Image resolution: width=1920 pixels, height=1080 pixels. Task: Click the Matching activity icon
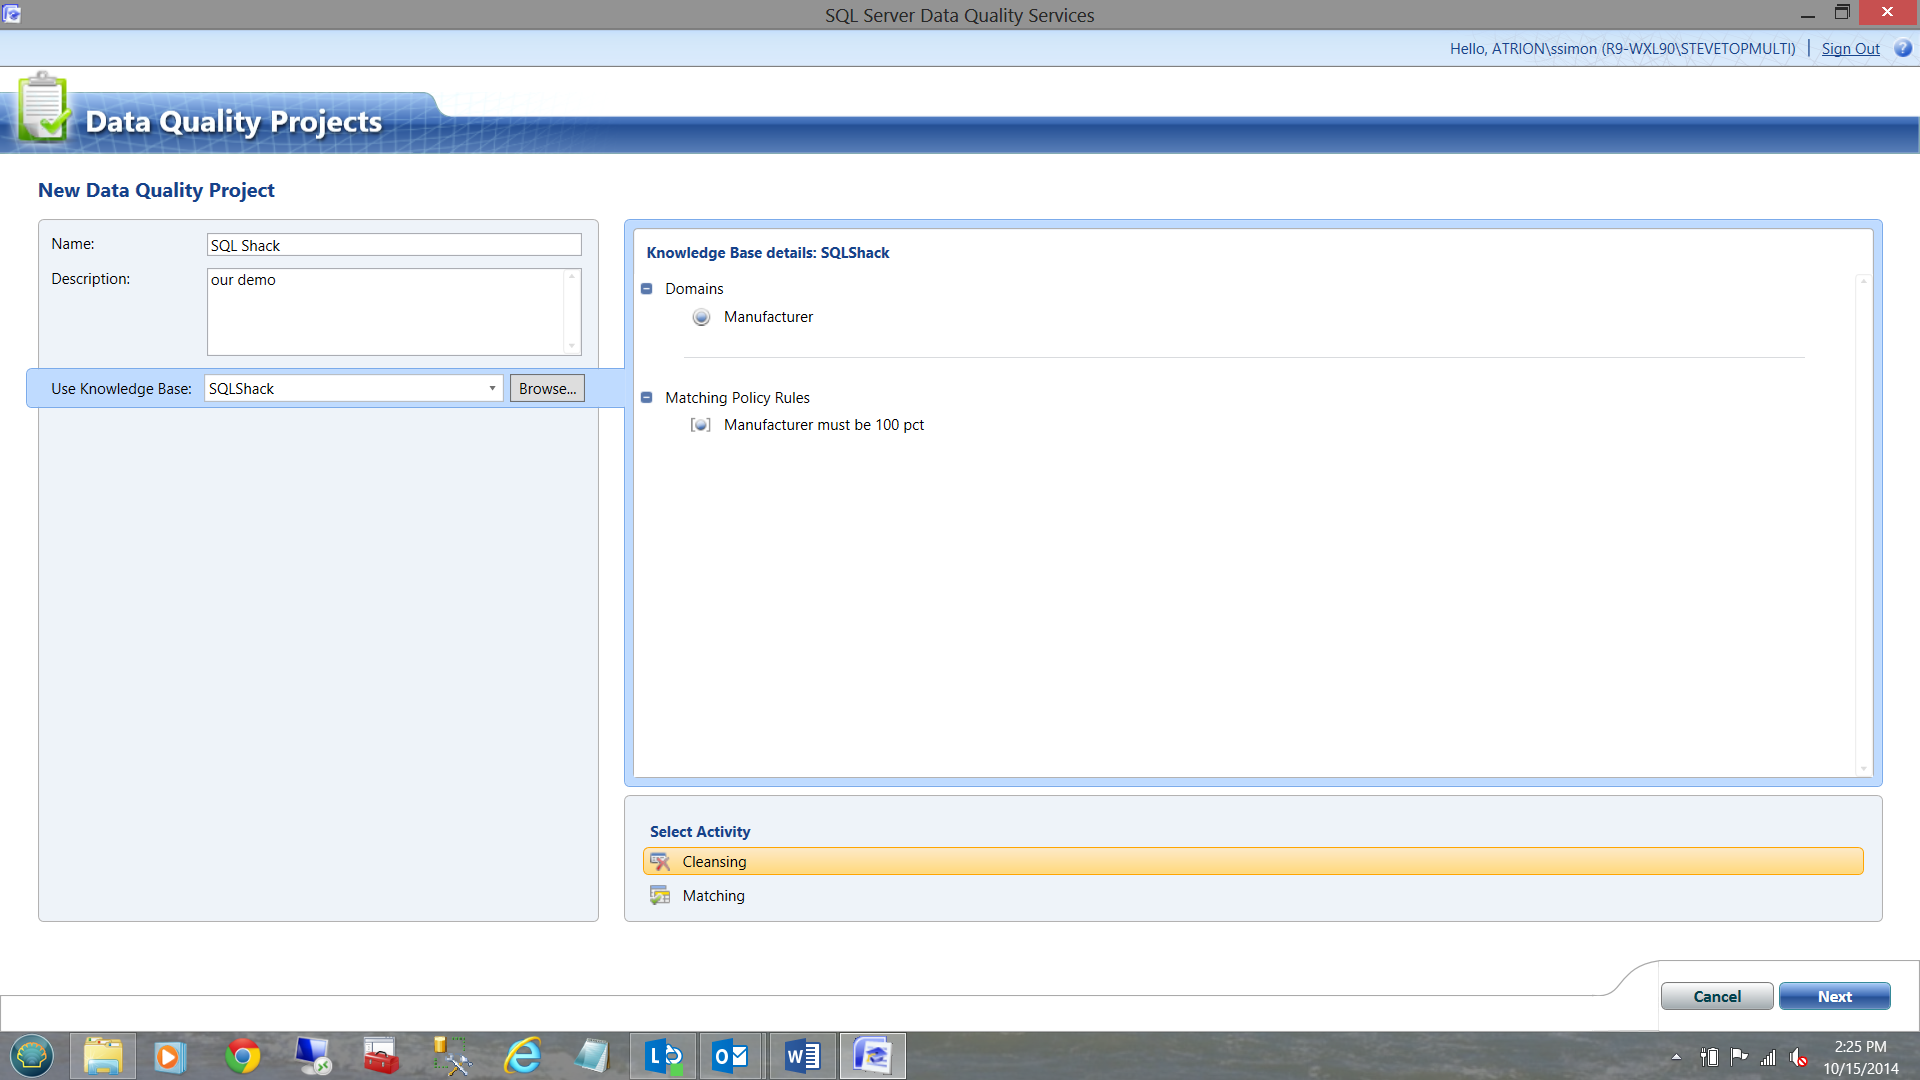tap(660, 896)
